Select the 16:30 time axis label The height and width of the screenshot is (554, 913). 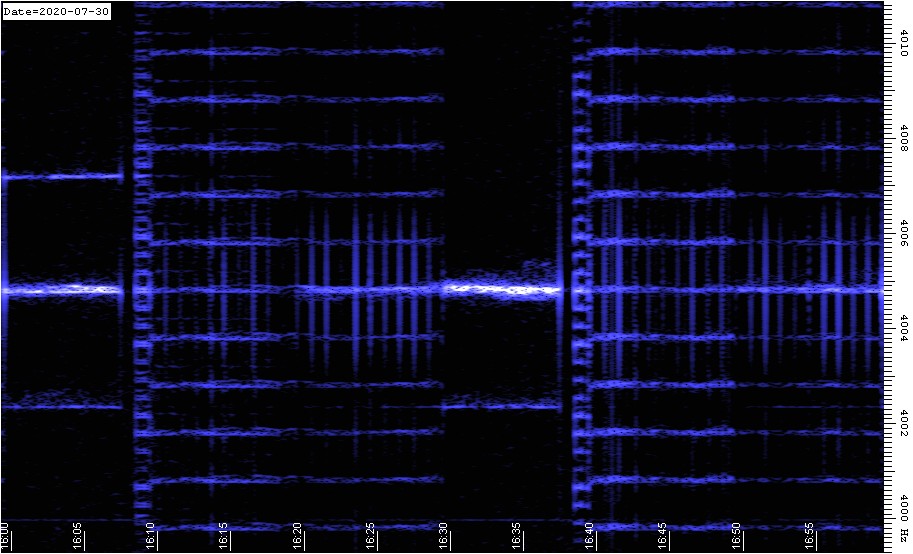coord(444,536)
